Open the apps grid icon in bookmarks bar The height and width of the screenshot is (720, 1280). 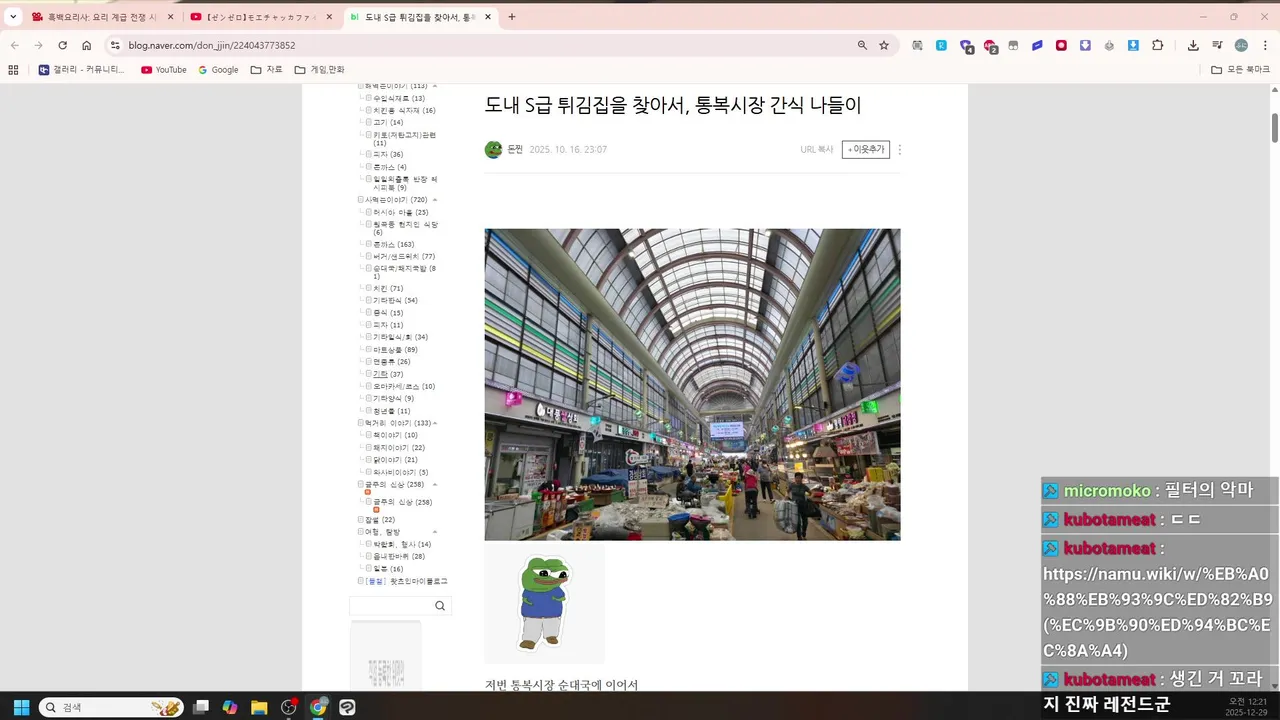point(13,70)
